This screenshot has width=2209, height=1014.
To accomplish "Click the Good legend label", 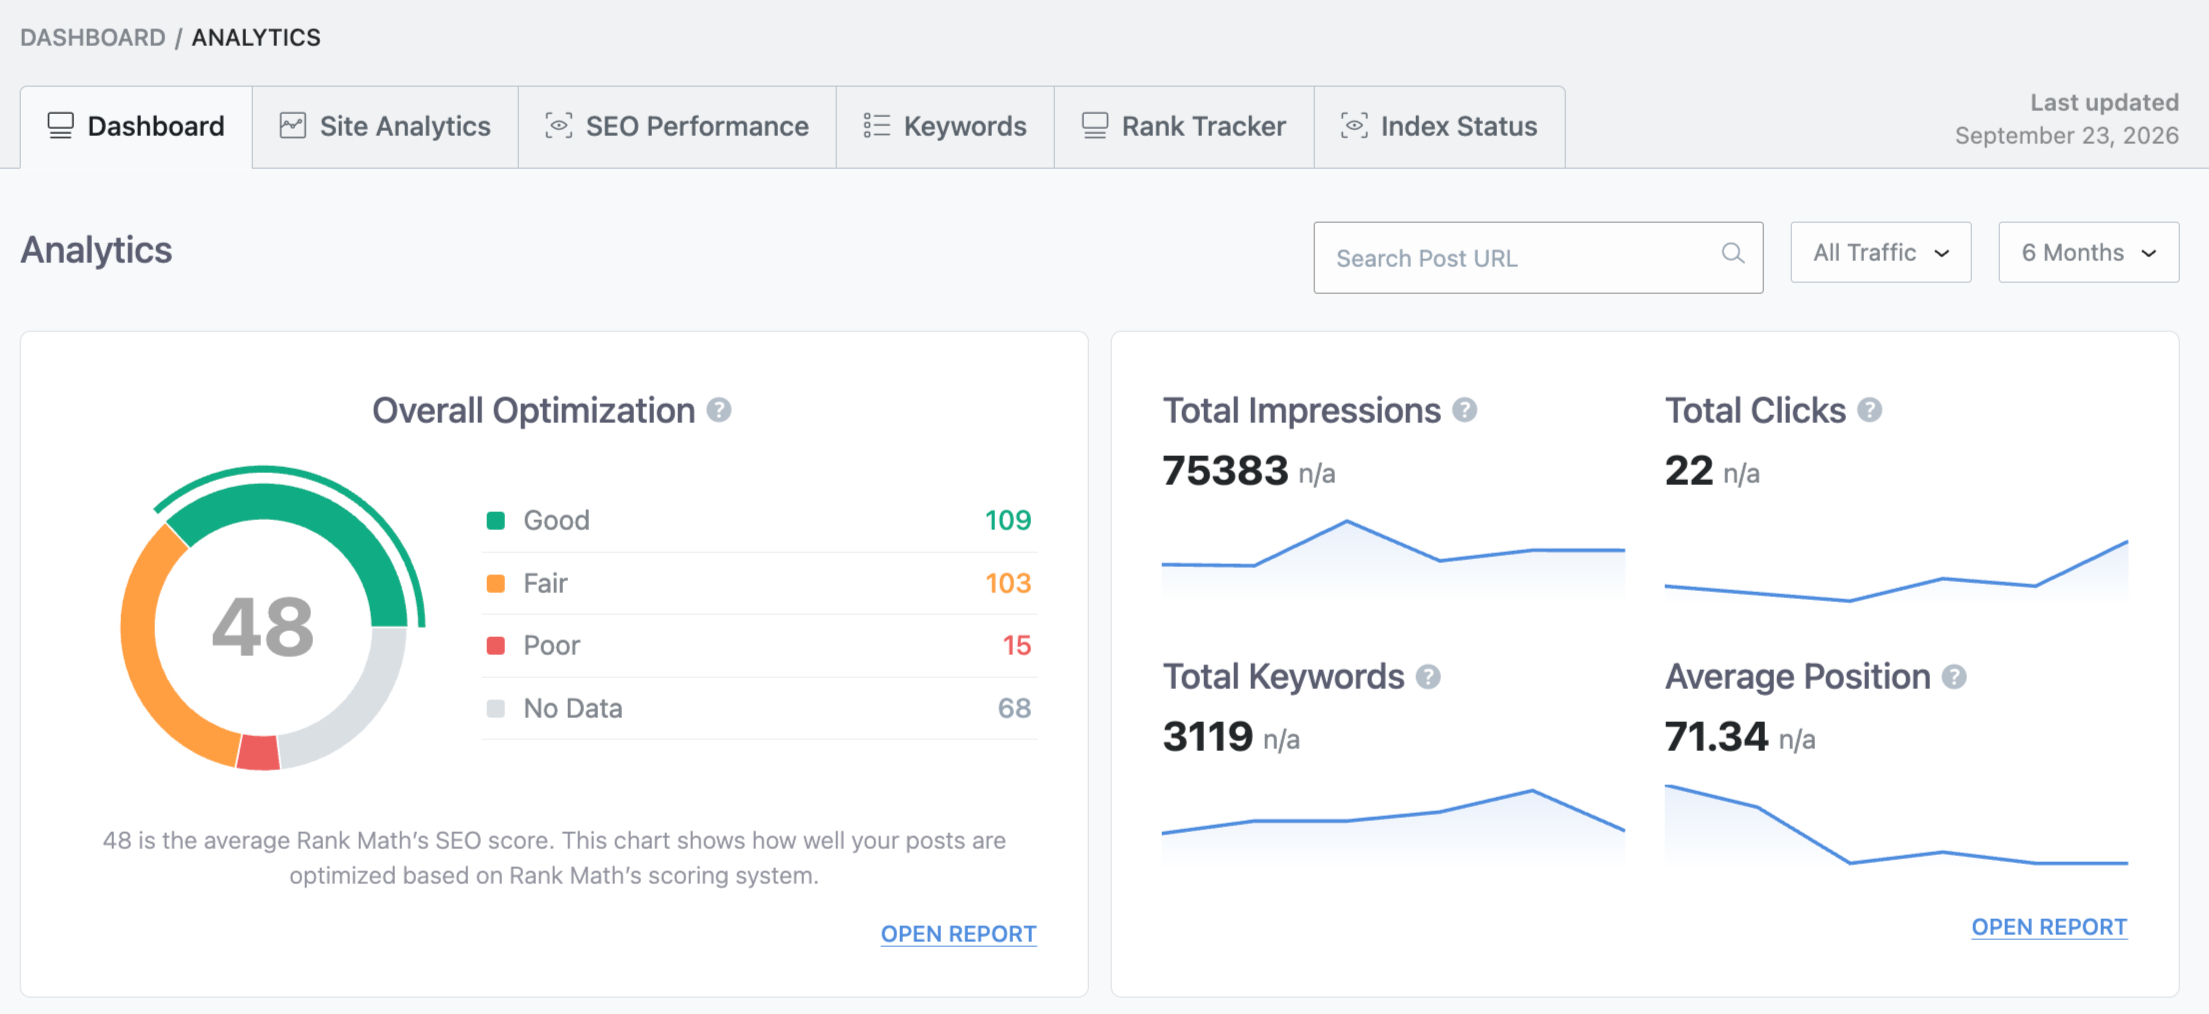I will click(556, 520).
